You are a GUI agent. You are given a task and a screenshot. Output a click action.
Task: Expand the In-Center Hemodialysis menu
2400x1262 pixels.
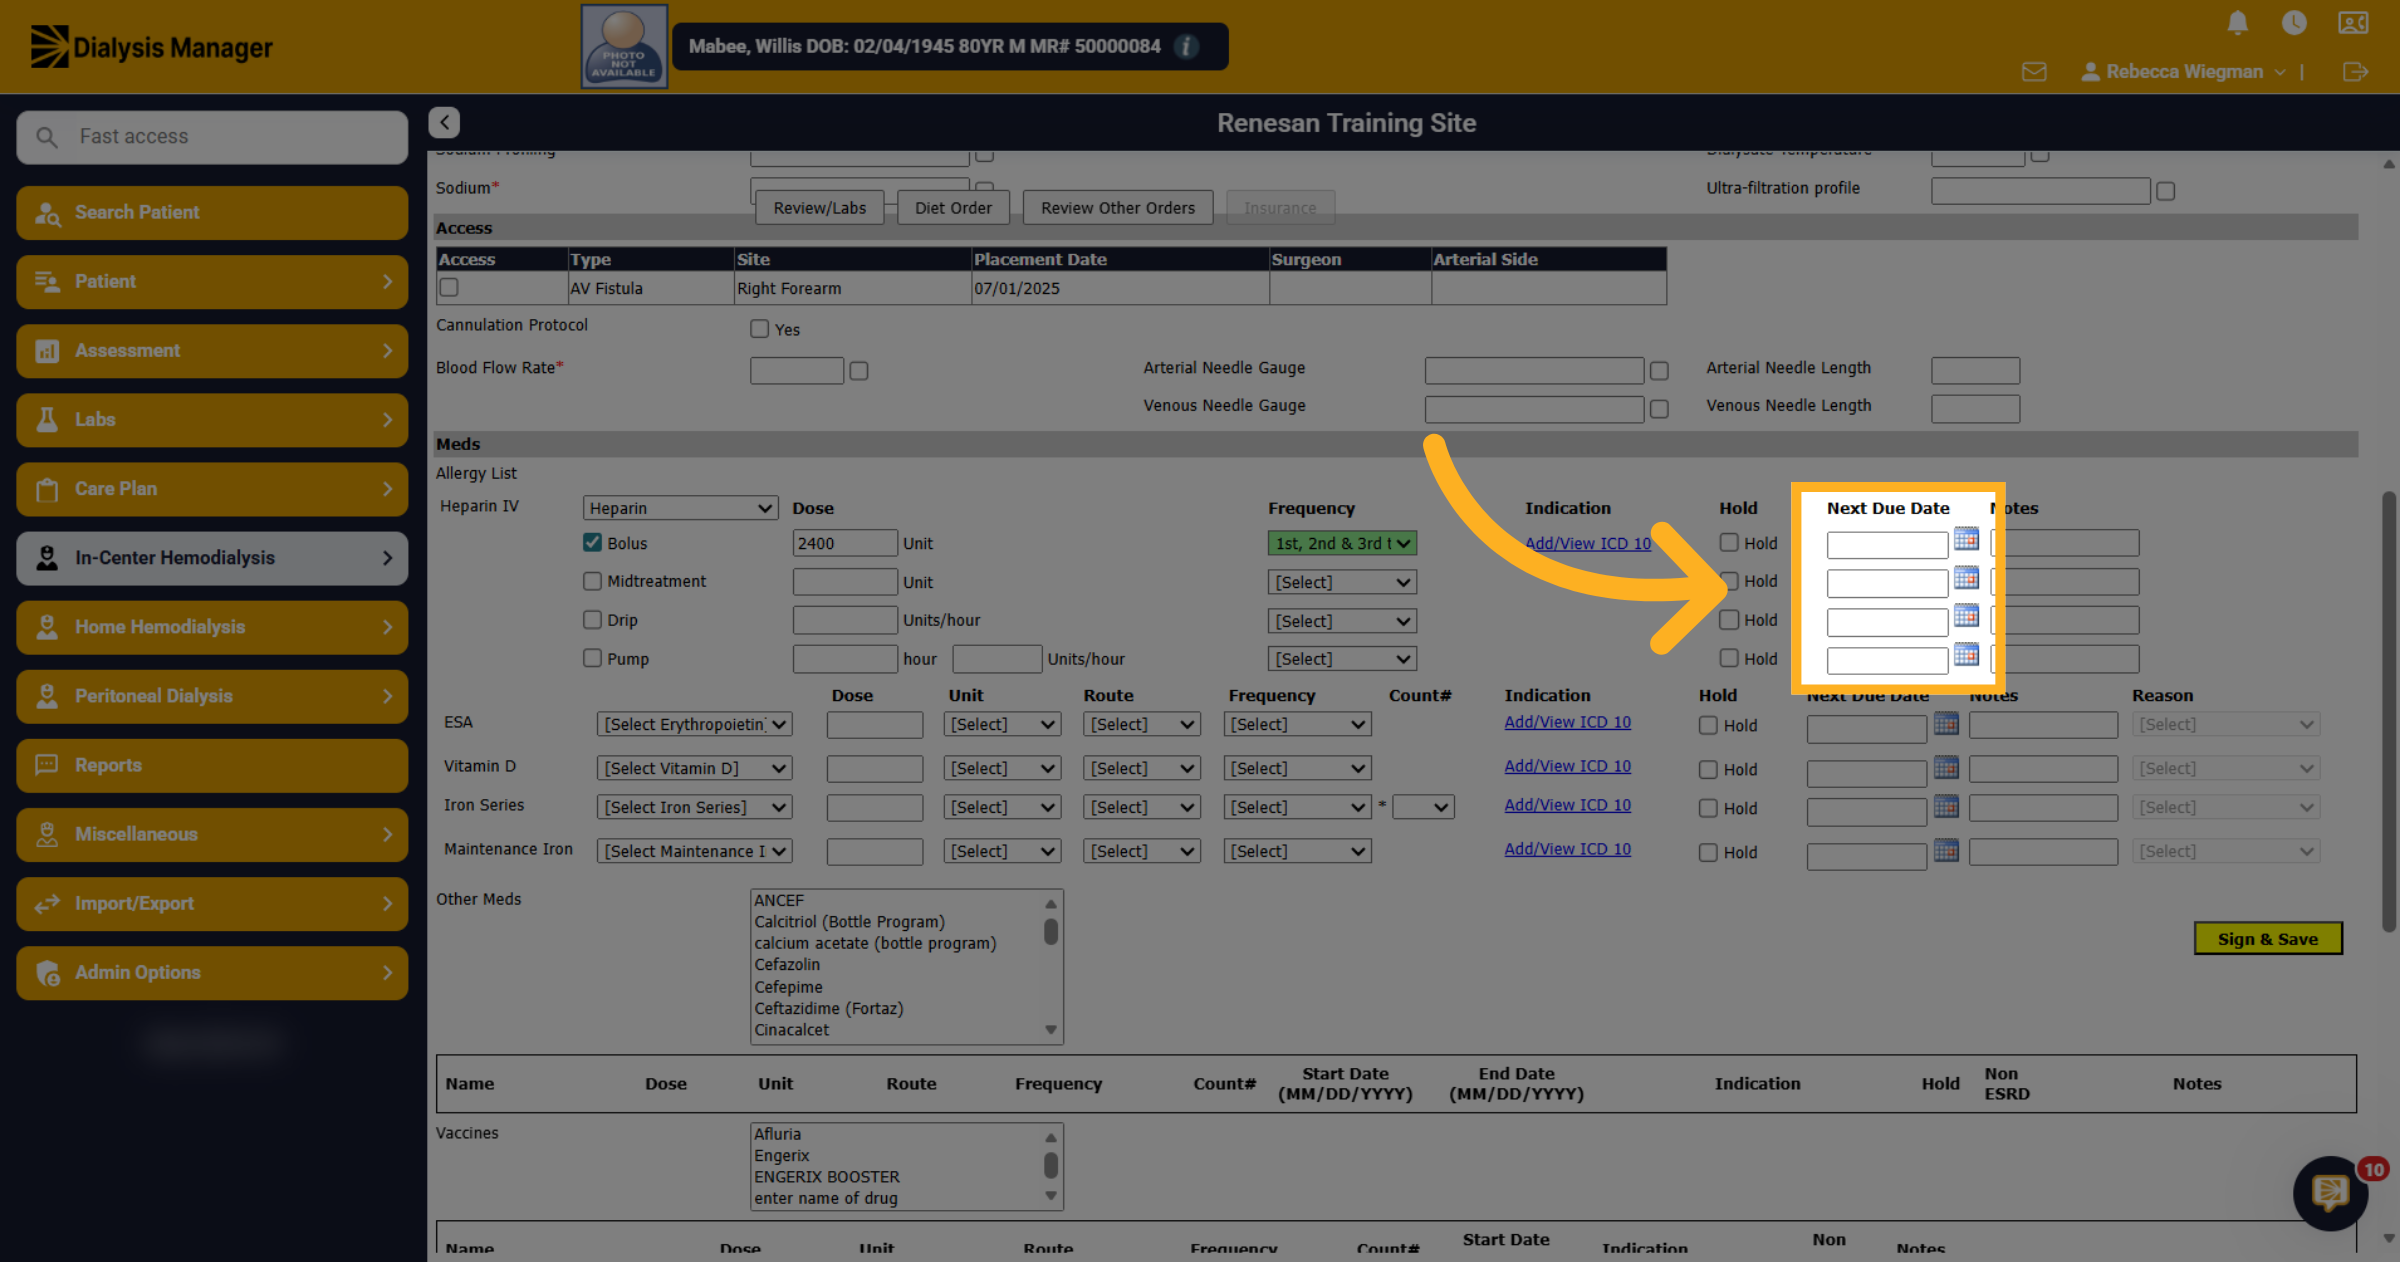212,558
